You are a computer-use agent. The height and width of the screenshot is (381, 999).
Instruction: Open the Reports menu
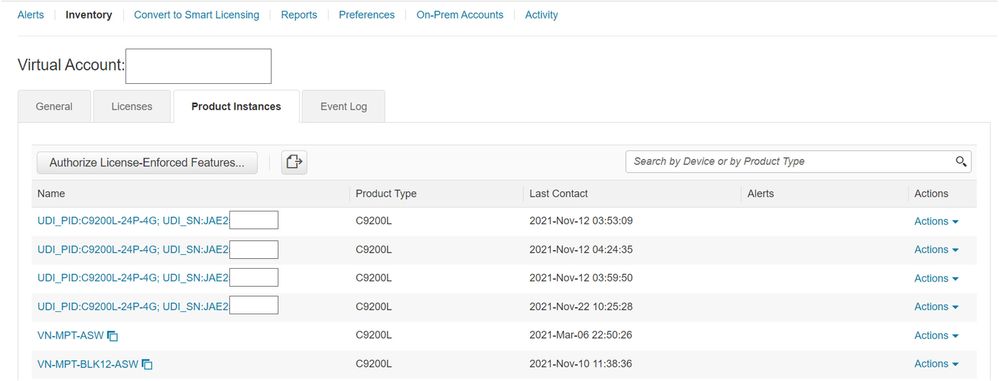pyautogui.click(x=299, y=15)
